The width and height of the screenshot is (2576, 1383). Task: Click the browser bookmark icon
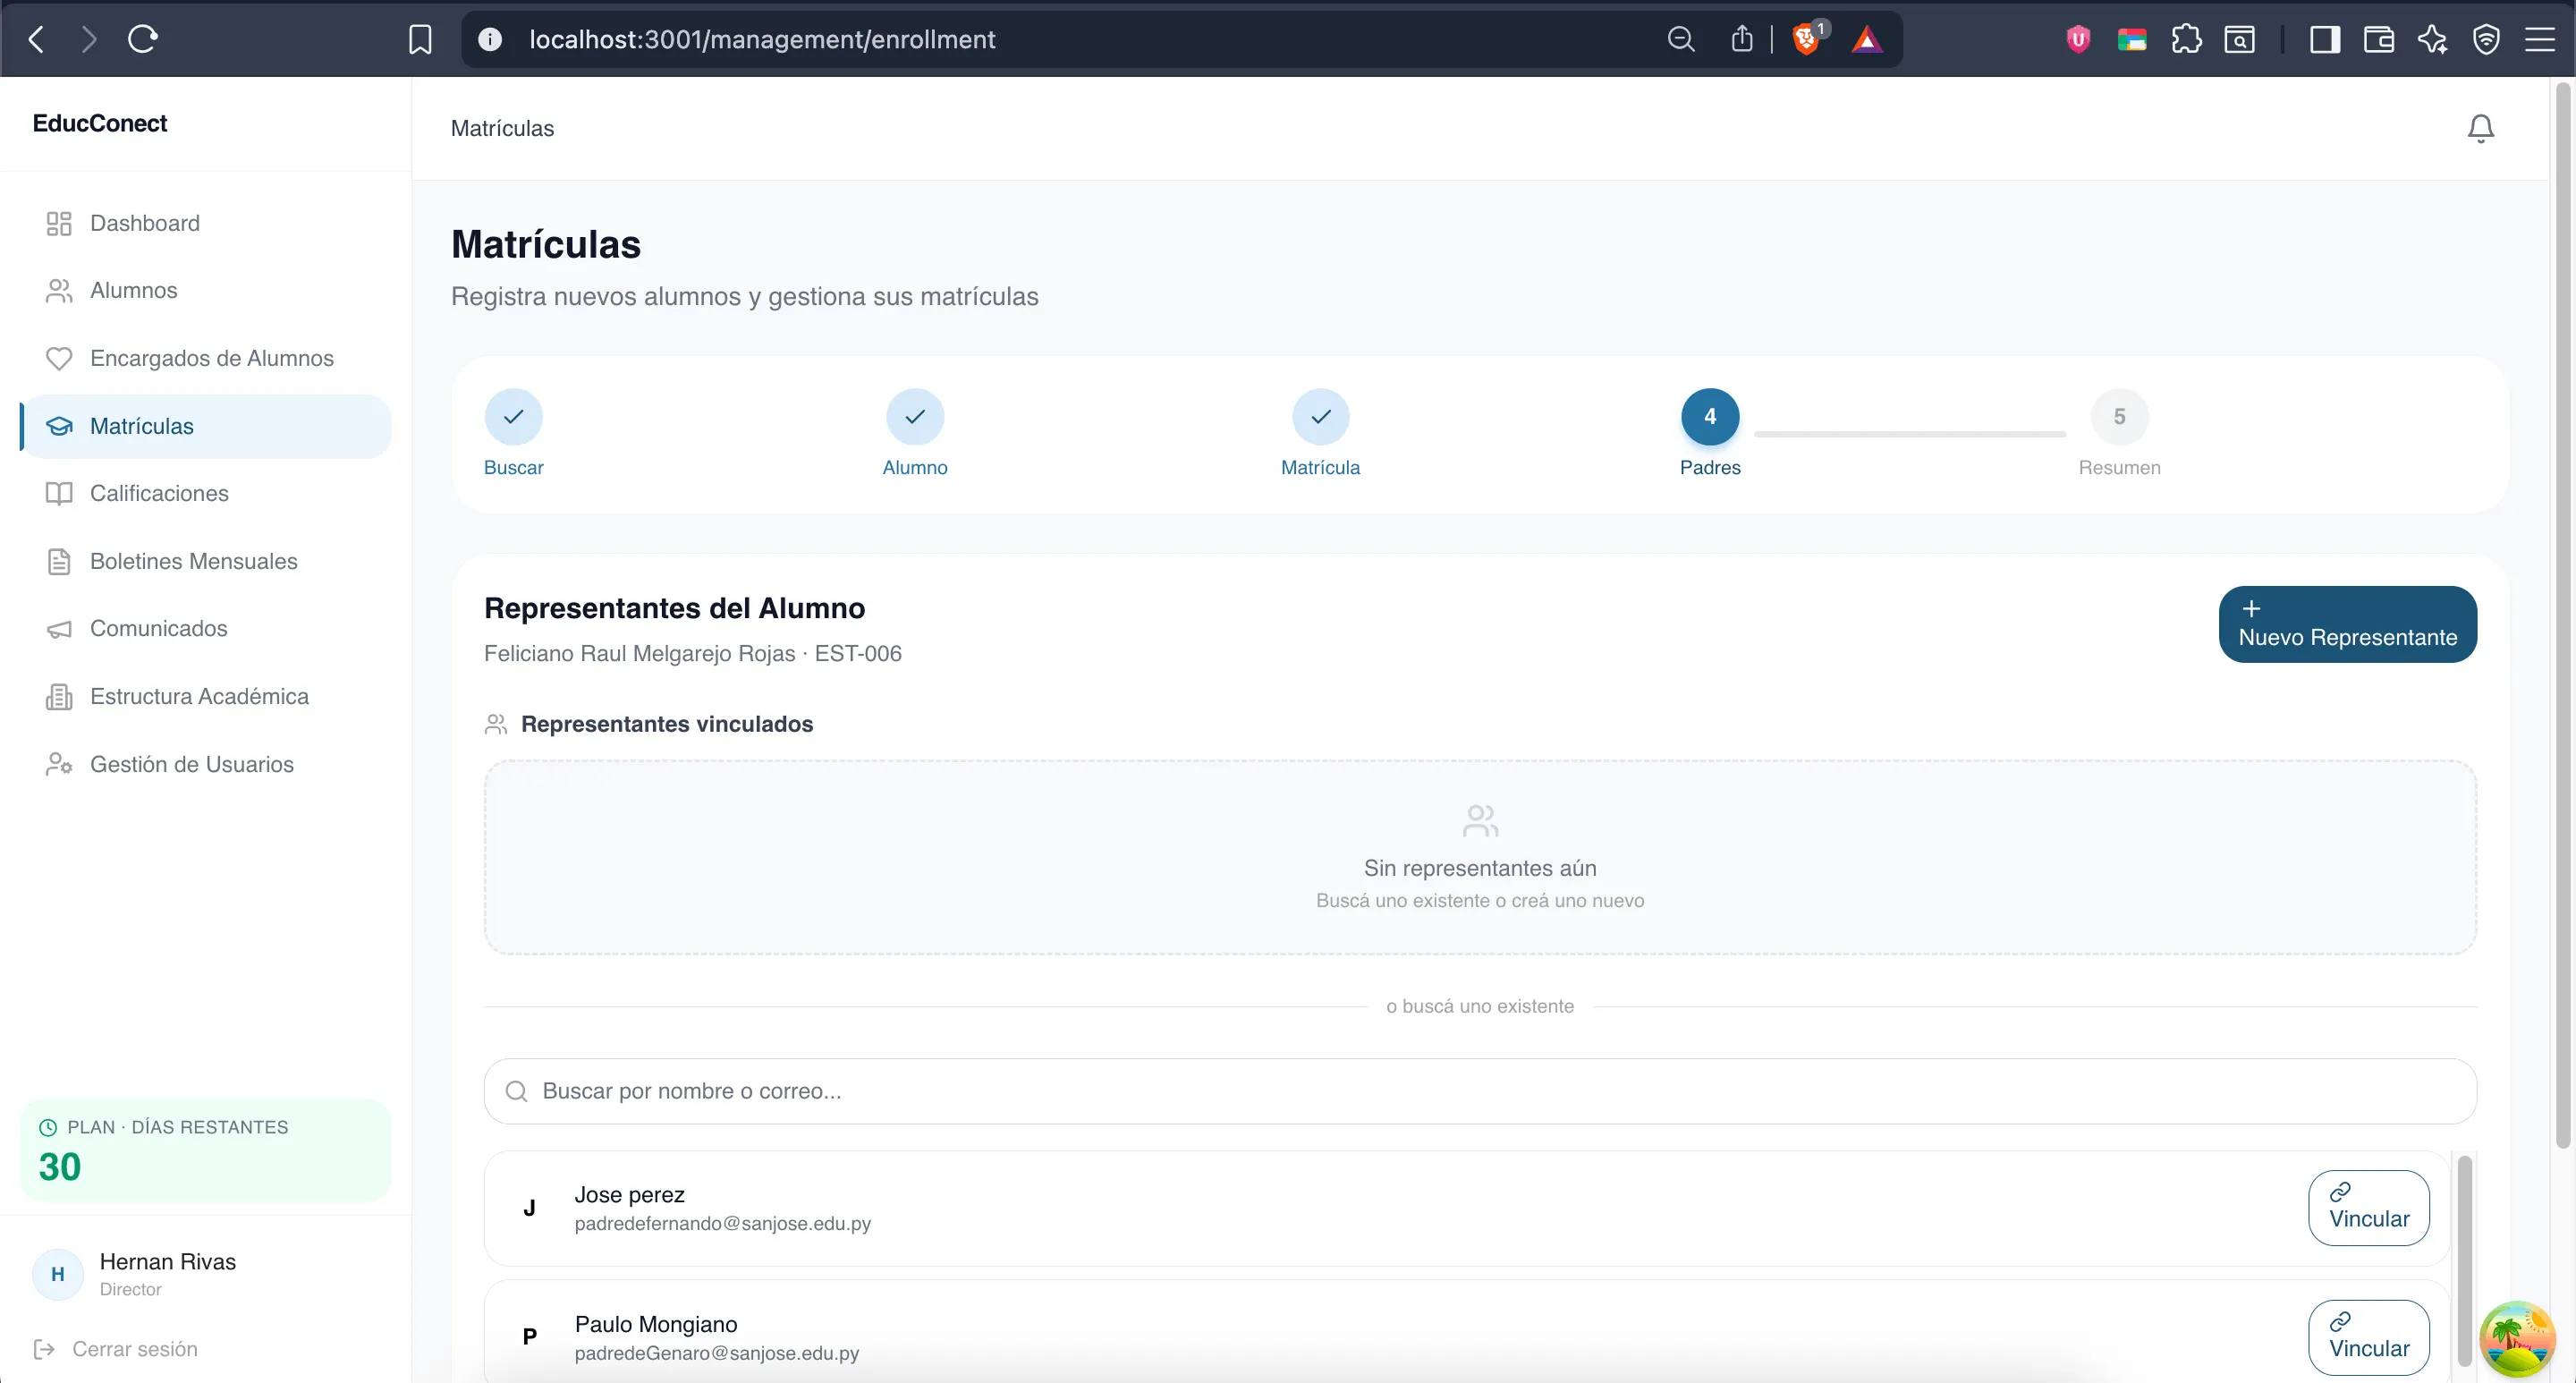pos(420,39)
